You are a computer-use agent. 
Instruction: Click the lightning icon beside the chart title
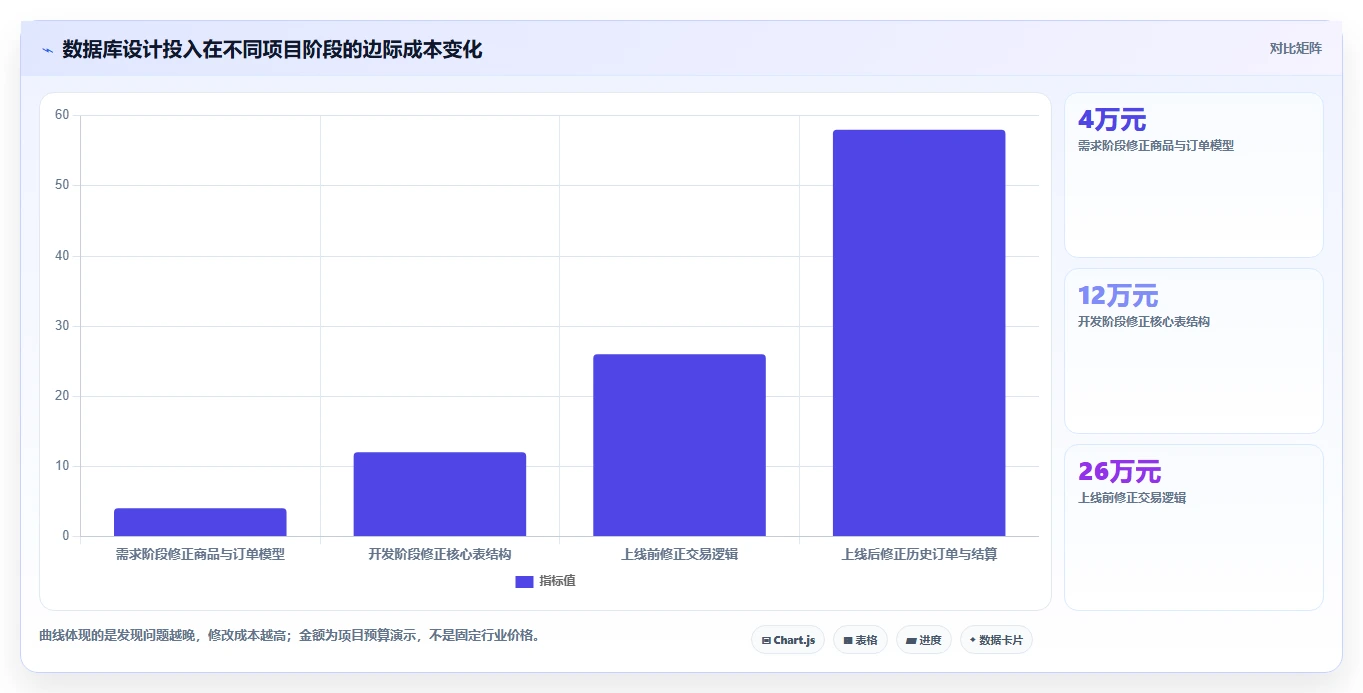tap(47, 50)
